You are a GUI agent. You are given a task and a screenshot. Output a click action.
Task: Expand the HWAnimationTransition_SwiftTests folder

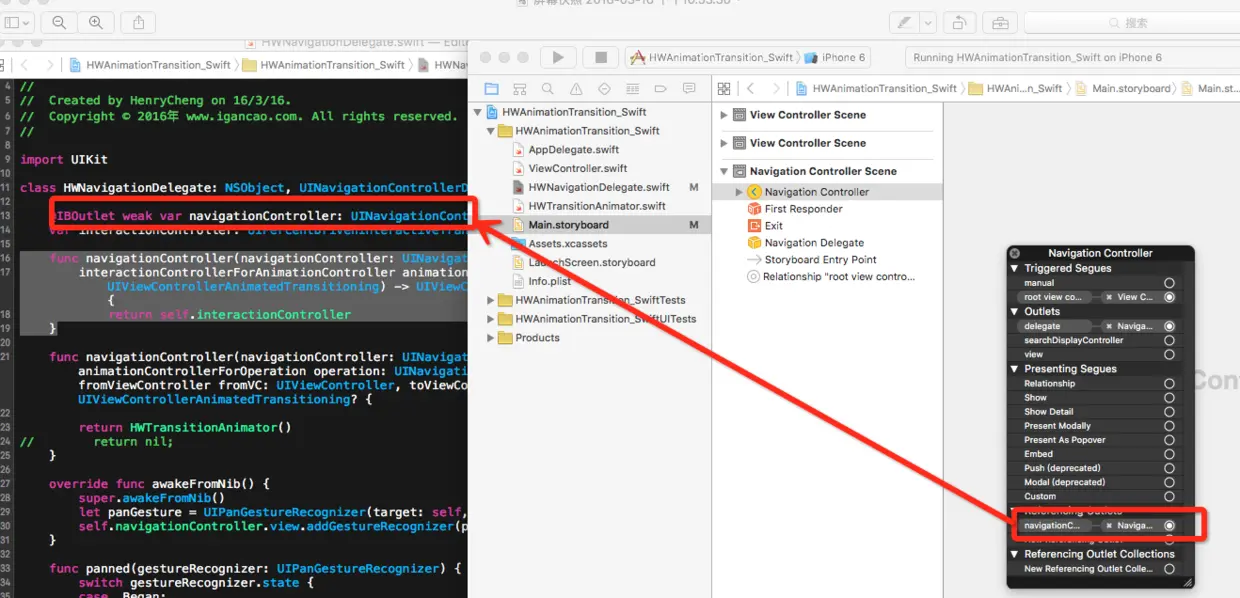coord(491,300)
